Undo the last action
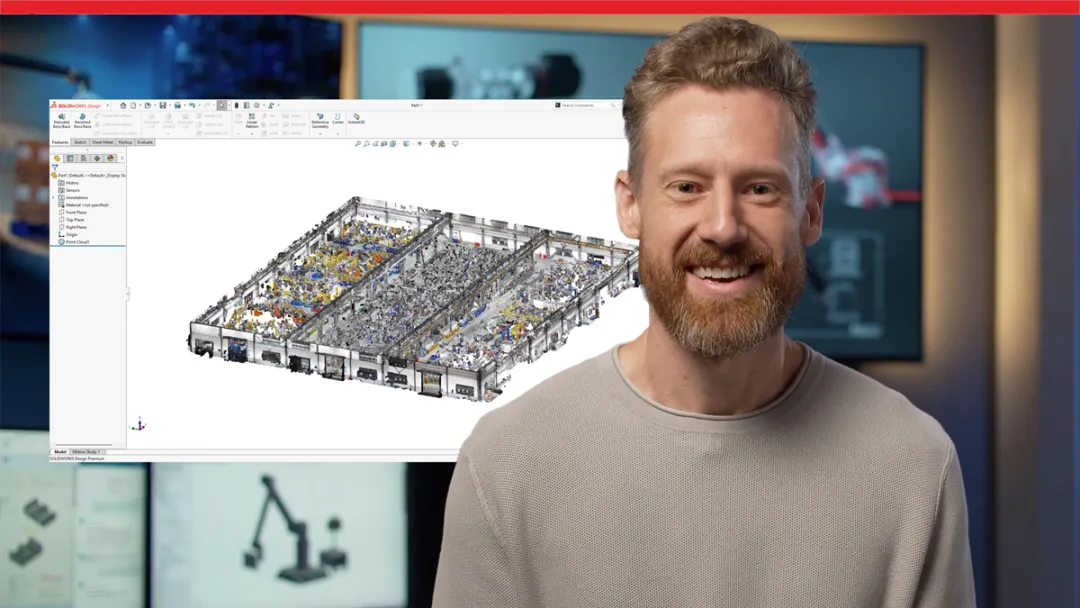1080x608 pixels. click(192, 105)
